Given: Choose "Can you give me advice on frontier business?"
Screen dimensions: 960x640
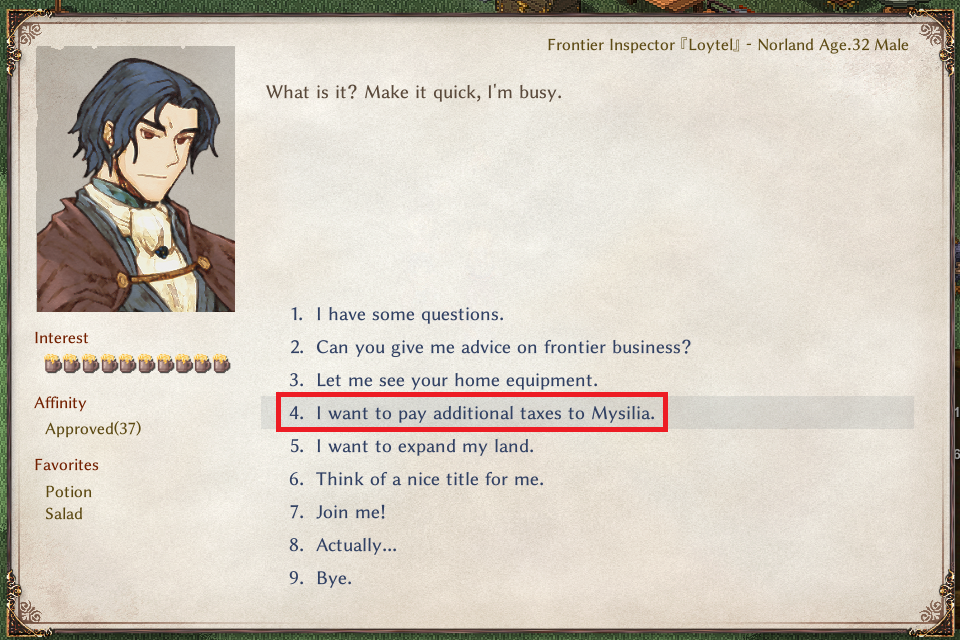Looking at the screenshot, I should 490,347.
